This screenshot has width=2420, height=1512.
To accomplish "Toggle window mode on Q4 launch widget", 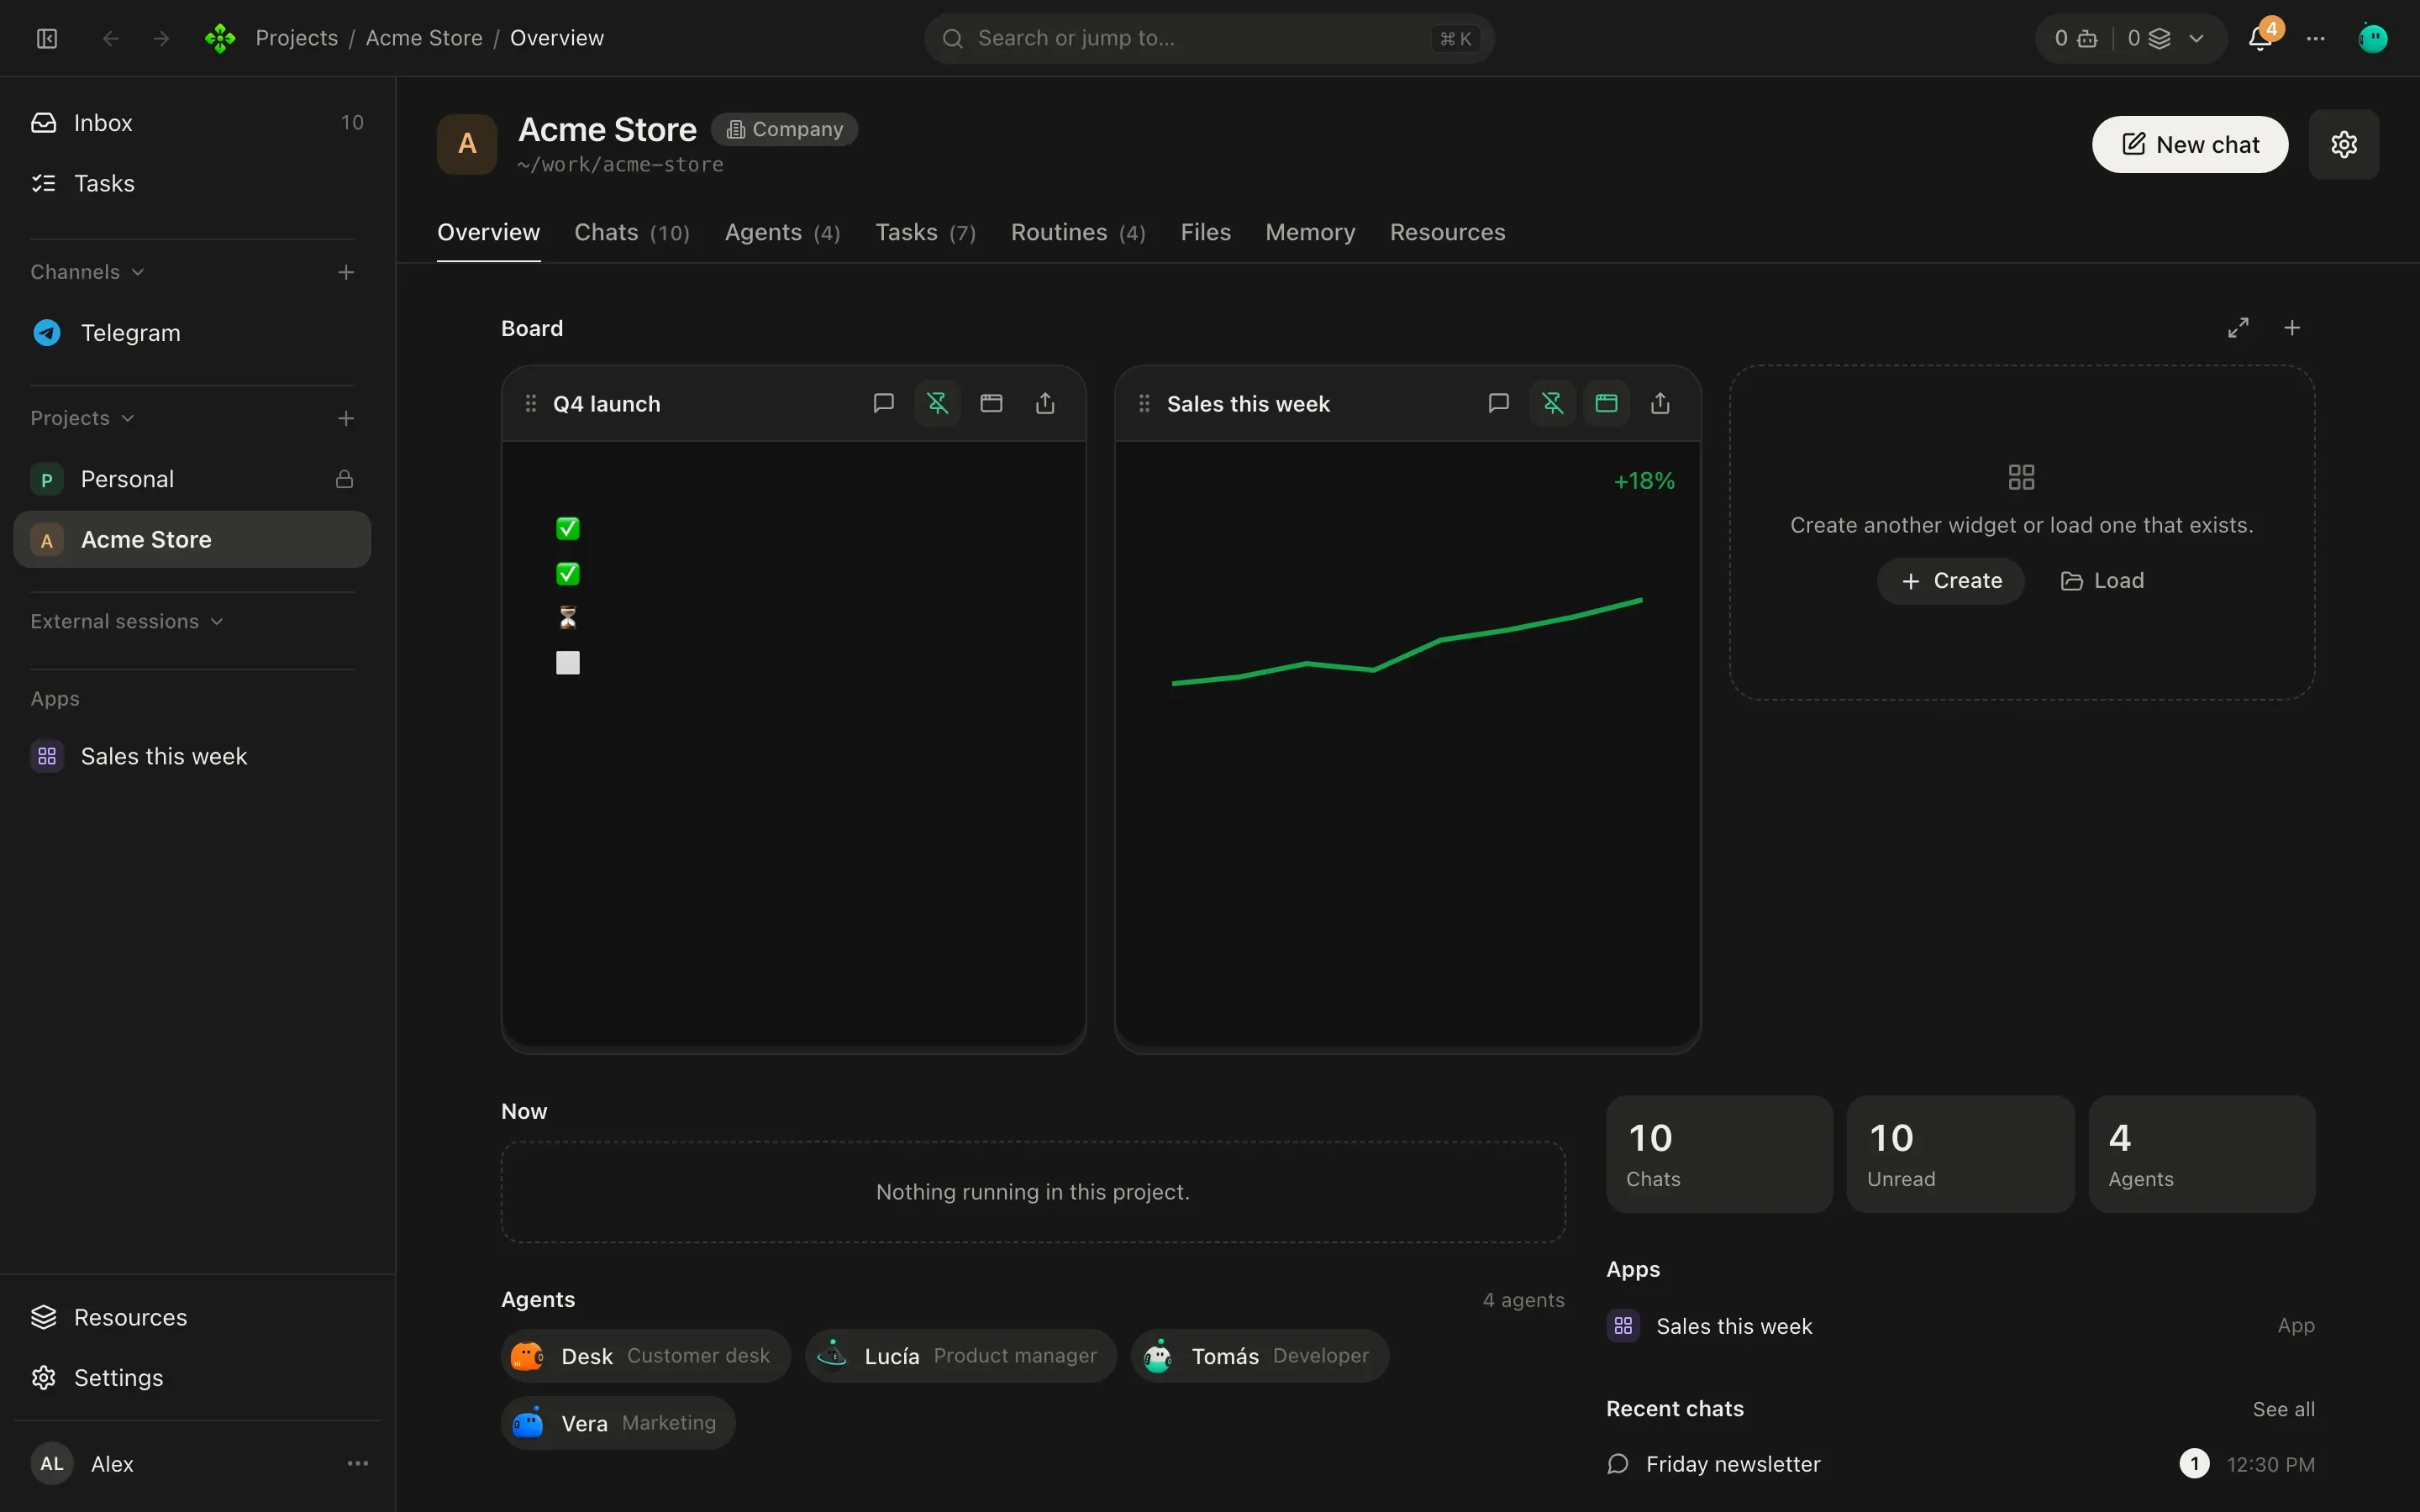I will pos(991,403).
